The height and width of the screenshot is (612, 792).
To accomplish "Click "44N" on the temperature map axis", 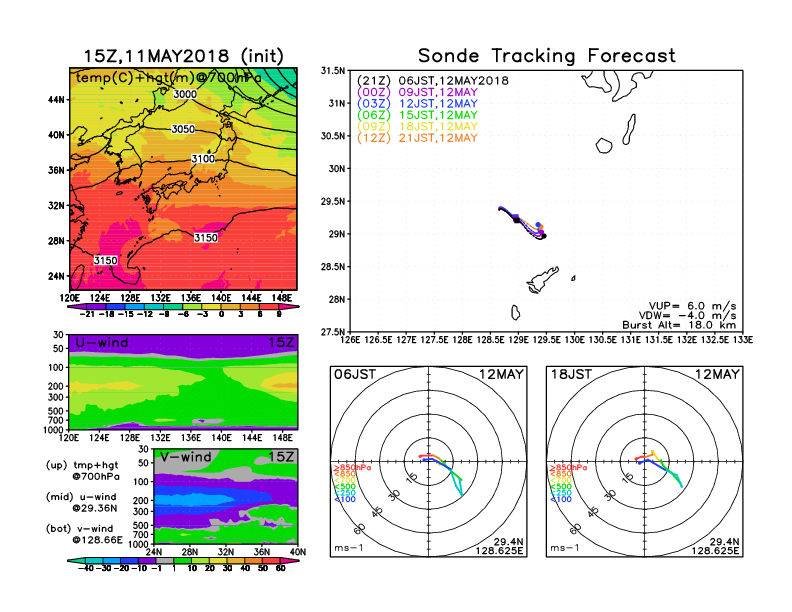I will [57, 99].
